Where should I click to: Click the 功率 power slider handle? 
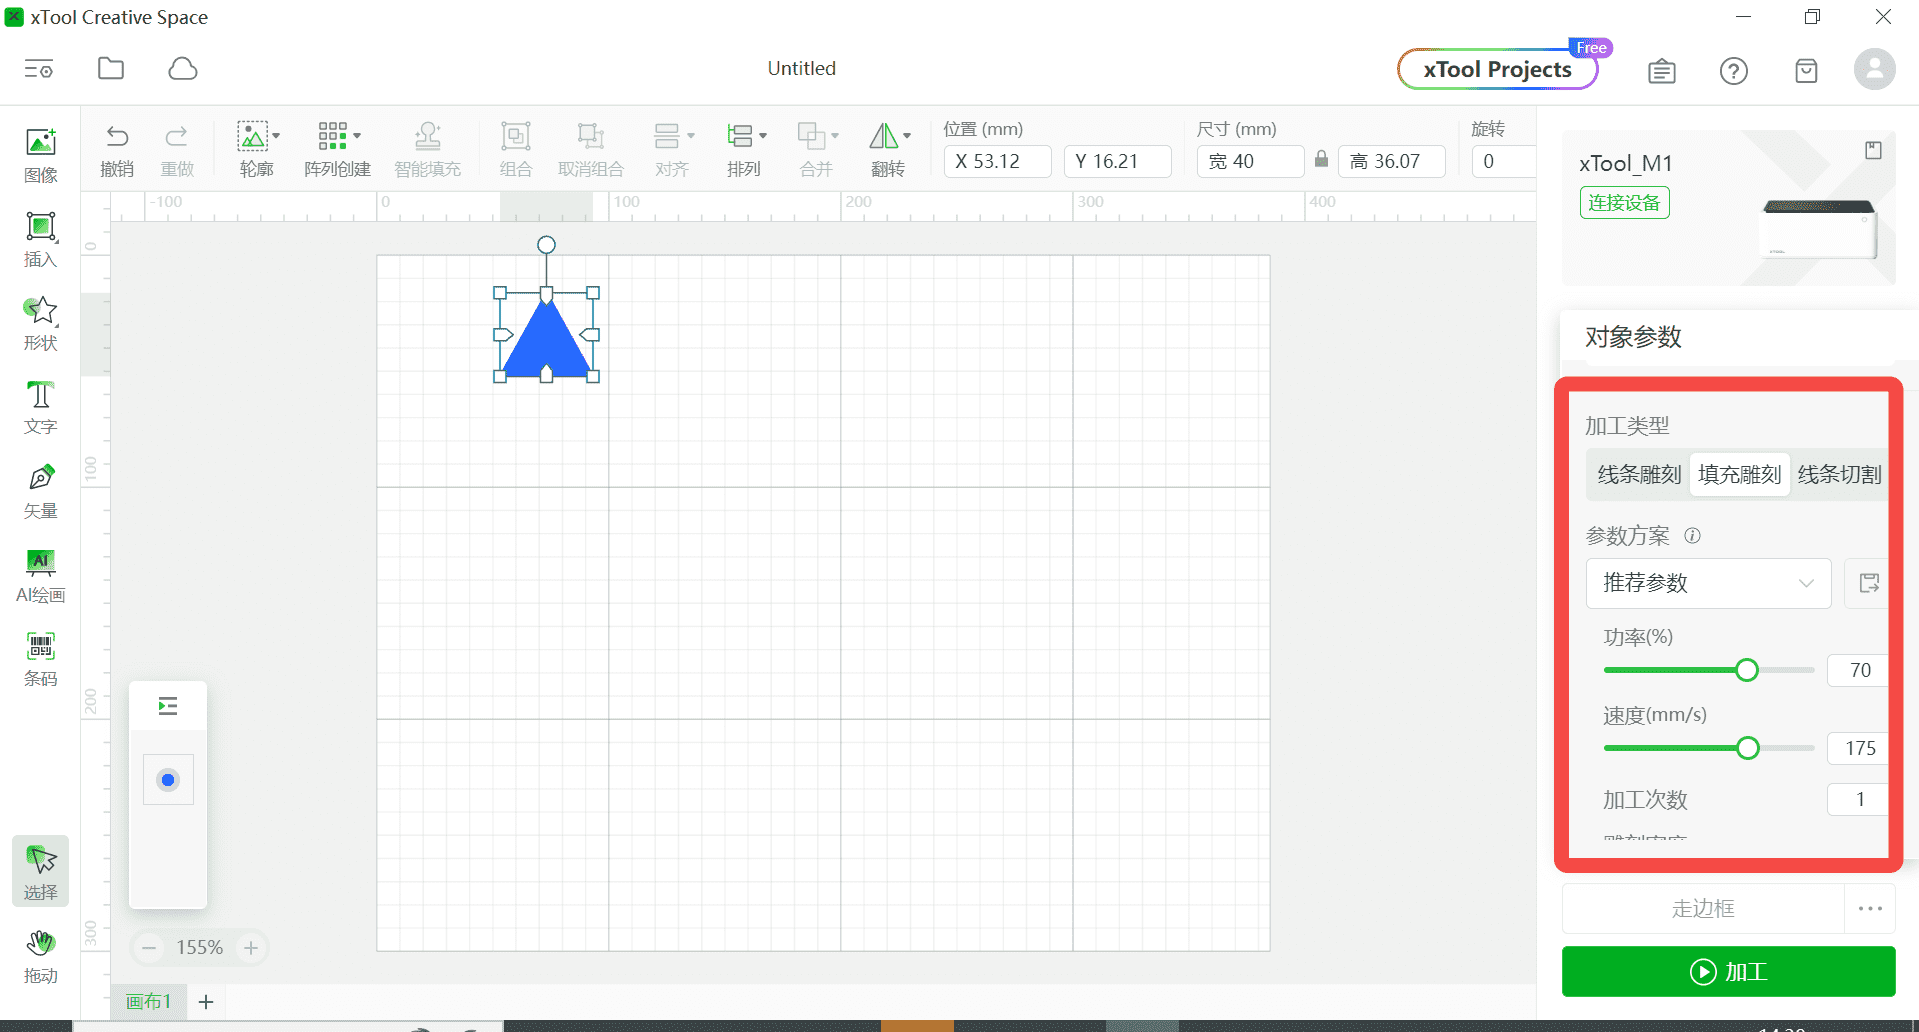pyautogui.click(x=1747, y=670)
